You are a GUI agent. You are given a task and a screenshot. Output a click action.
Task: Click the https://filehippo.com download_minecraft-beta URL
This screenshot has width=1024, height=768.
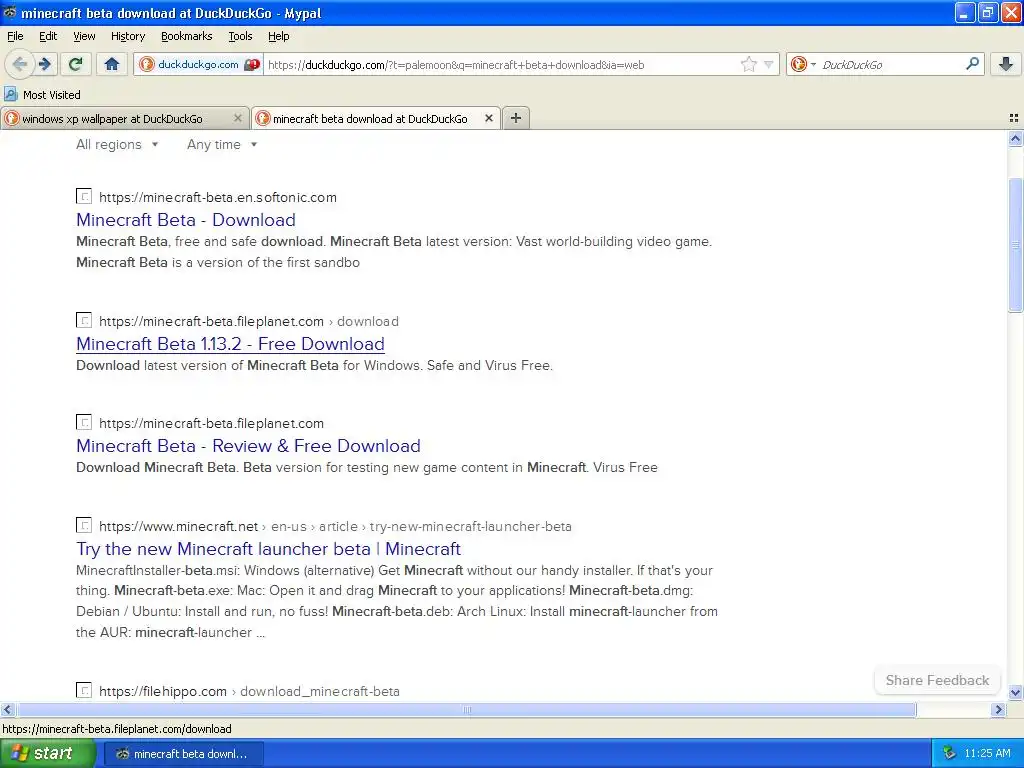tap(249, 691)
